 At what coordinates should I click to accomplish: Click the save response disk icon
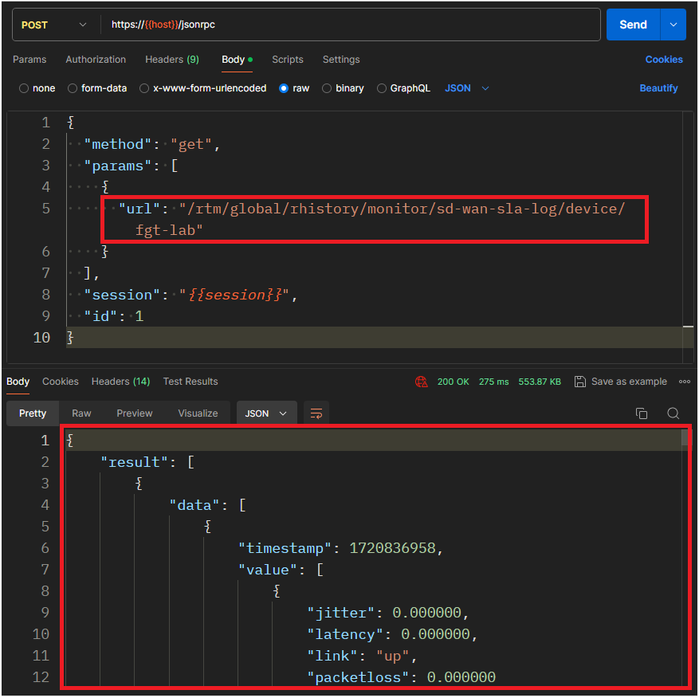click(x=585, y=382)
